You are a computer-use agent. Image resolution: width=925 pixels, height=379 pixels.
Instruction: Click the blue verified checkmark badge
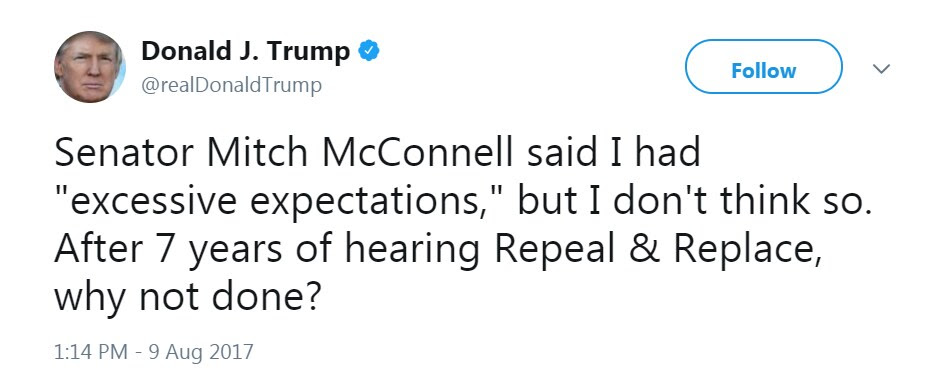pos(369,52)
